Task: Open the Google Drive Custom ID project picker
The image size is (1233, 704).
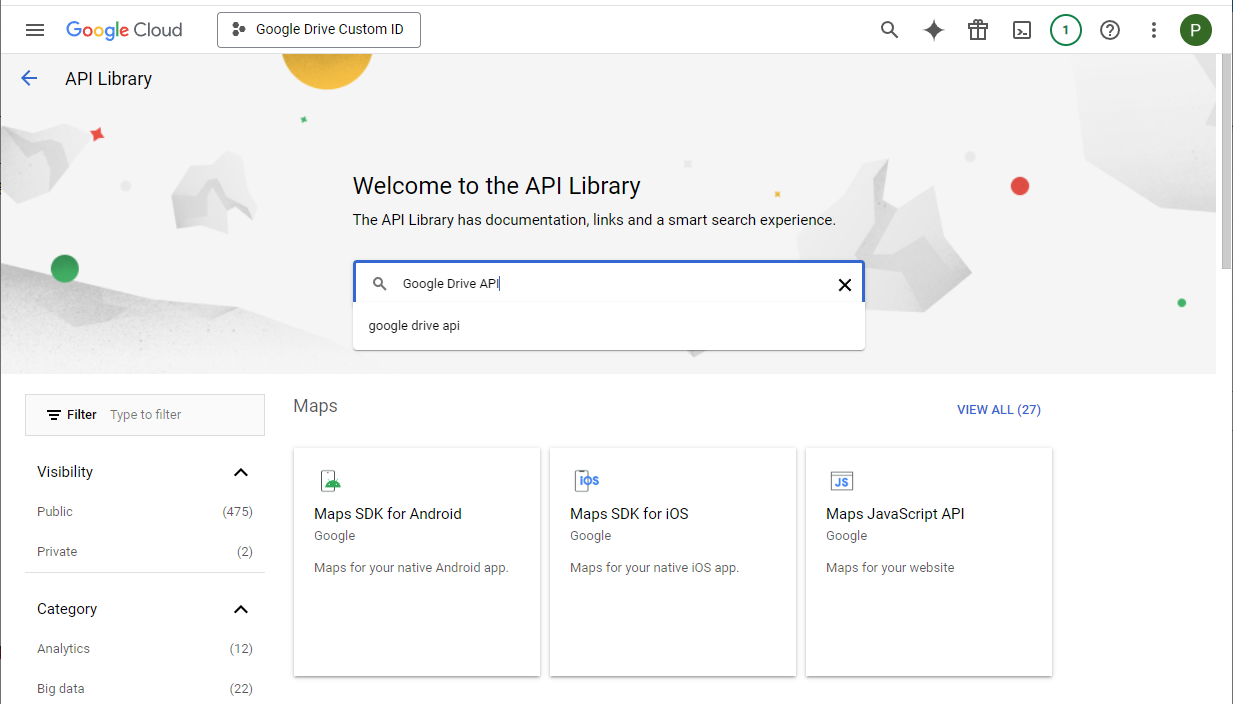Action: [318, 30]
